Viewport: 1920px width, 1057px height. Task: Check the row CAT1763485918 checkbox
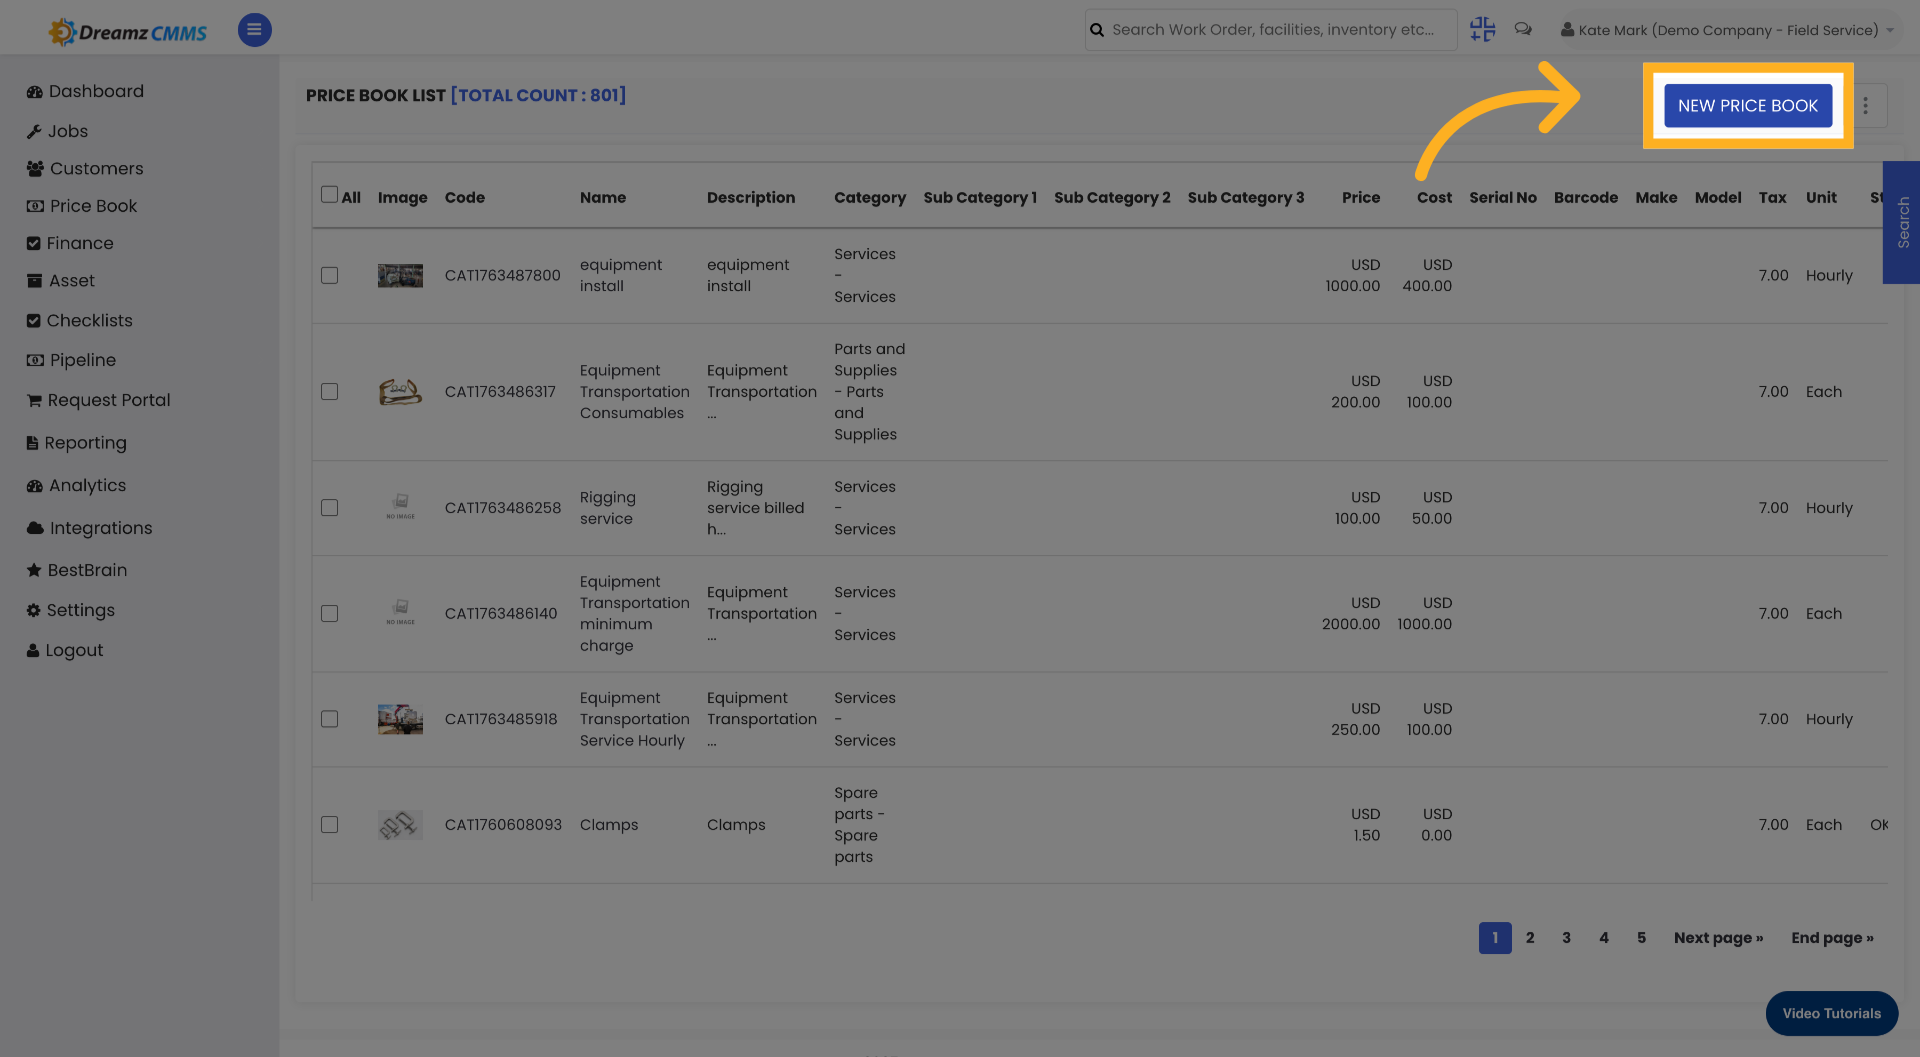coord(329,718)
